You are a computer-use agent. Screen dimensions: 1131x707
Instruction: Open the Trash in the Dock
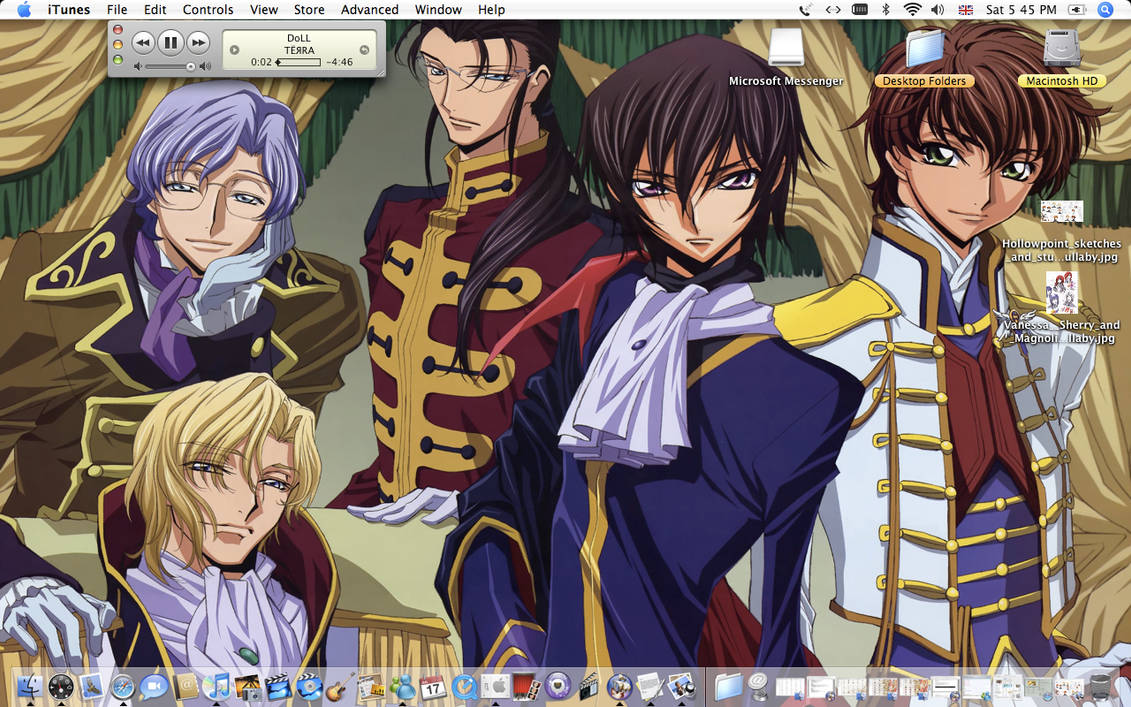coord(1100,685)
